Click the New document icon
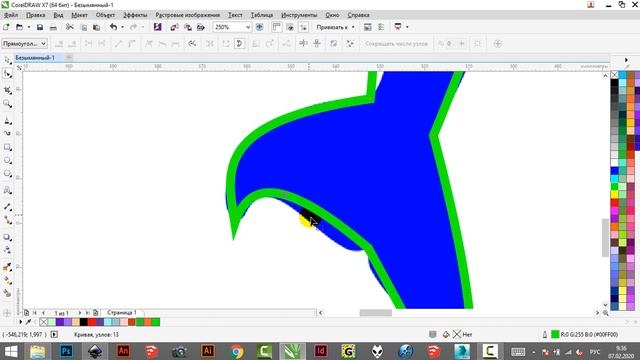This screenshot has width=640, height=360. (x=6, y=27)
